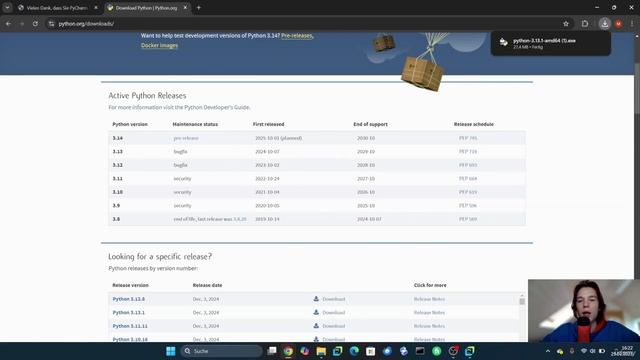Open the Chrome profile avatar
This screenshot has width=640, height=360.
[618, 24]
